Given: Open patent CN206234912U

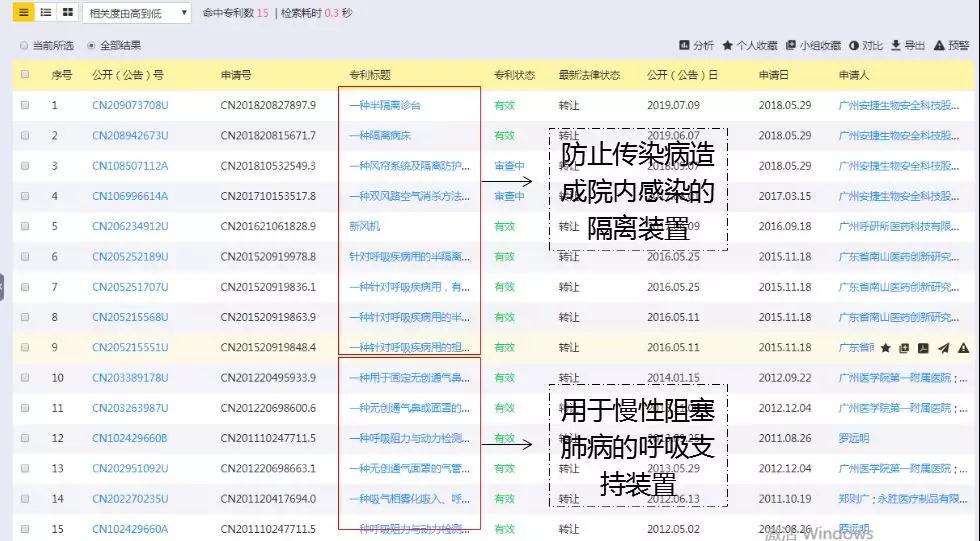Looking at the screenshot, I should point(130,226).
